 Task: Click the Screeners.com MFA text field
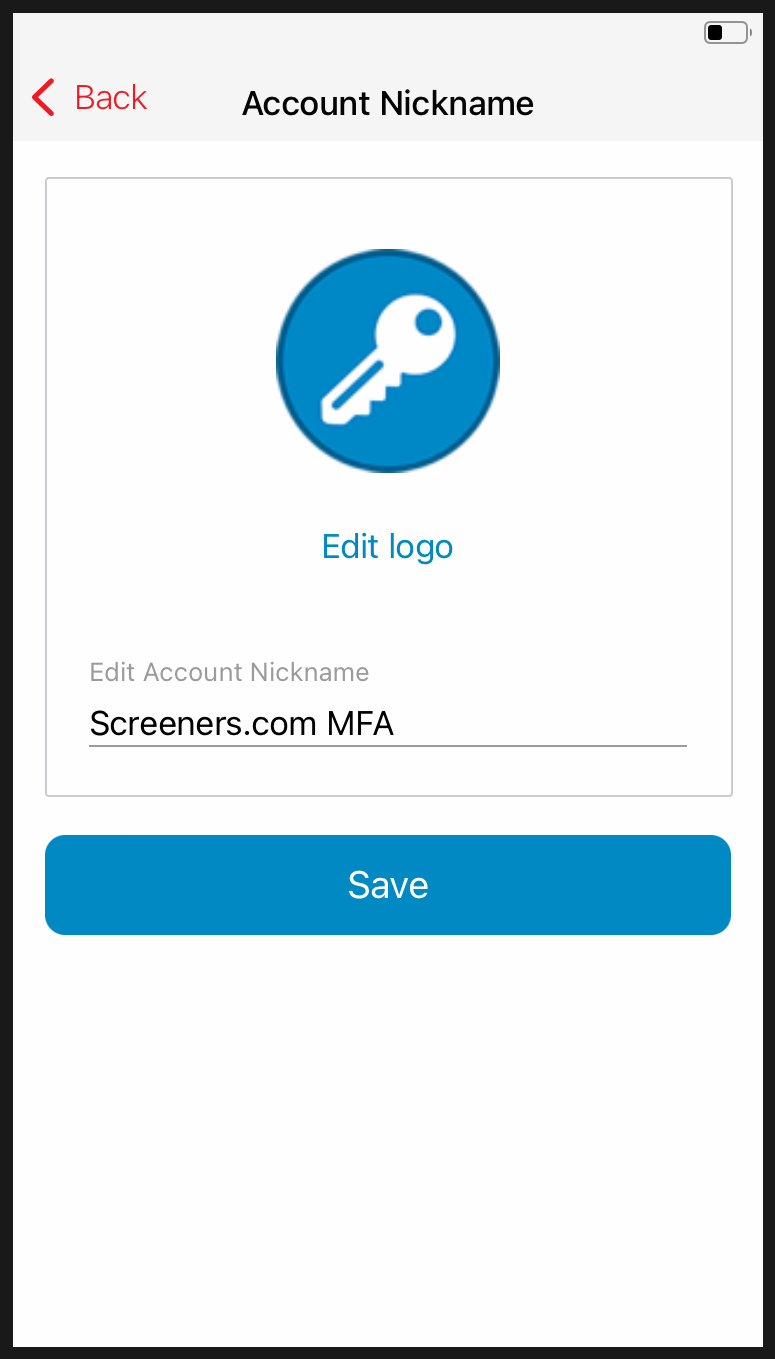[387, 723]
